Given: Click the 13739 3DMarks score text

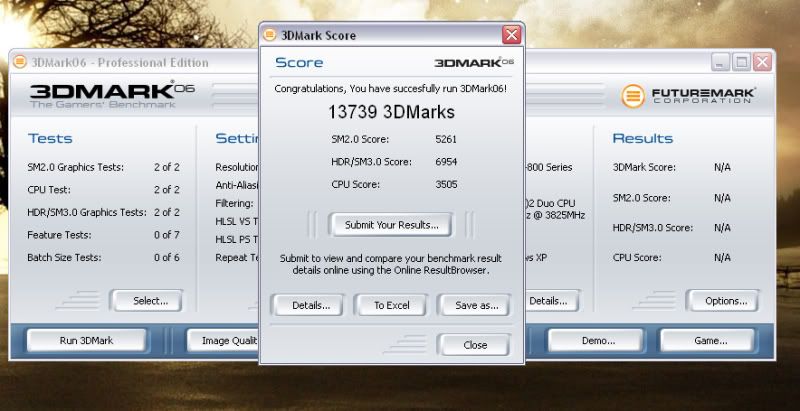Looking at the screenshot, I should tap(391, 112).
